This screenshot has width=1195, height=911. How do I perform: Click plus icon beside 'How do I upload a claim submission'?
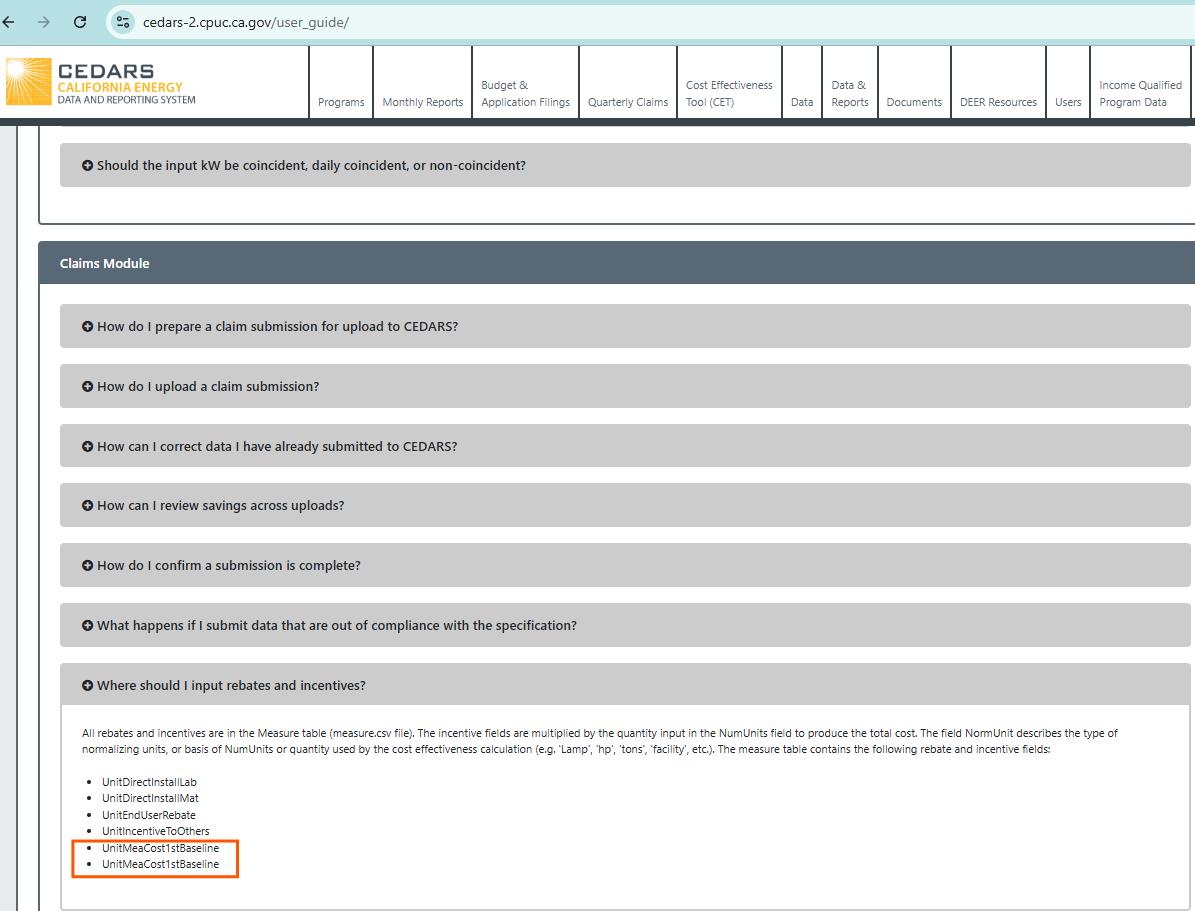click(x=88, y=387)
